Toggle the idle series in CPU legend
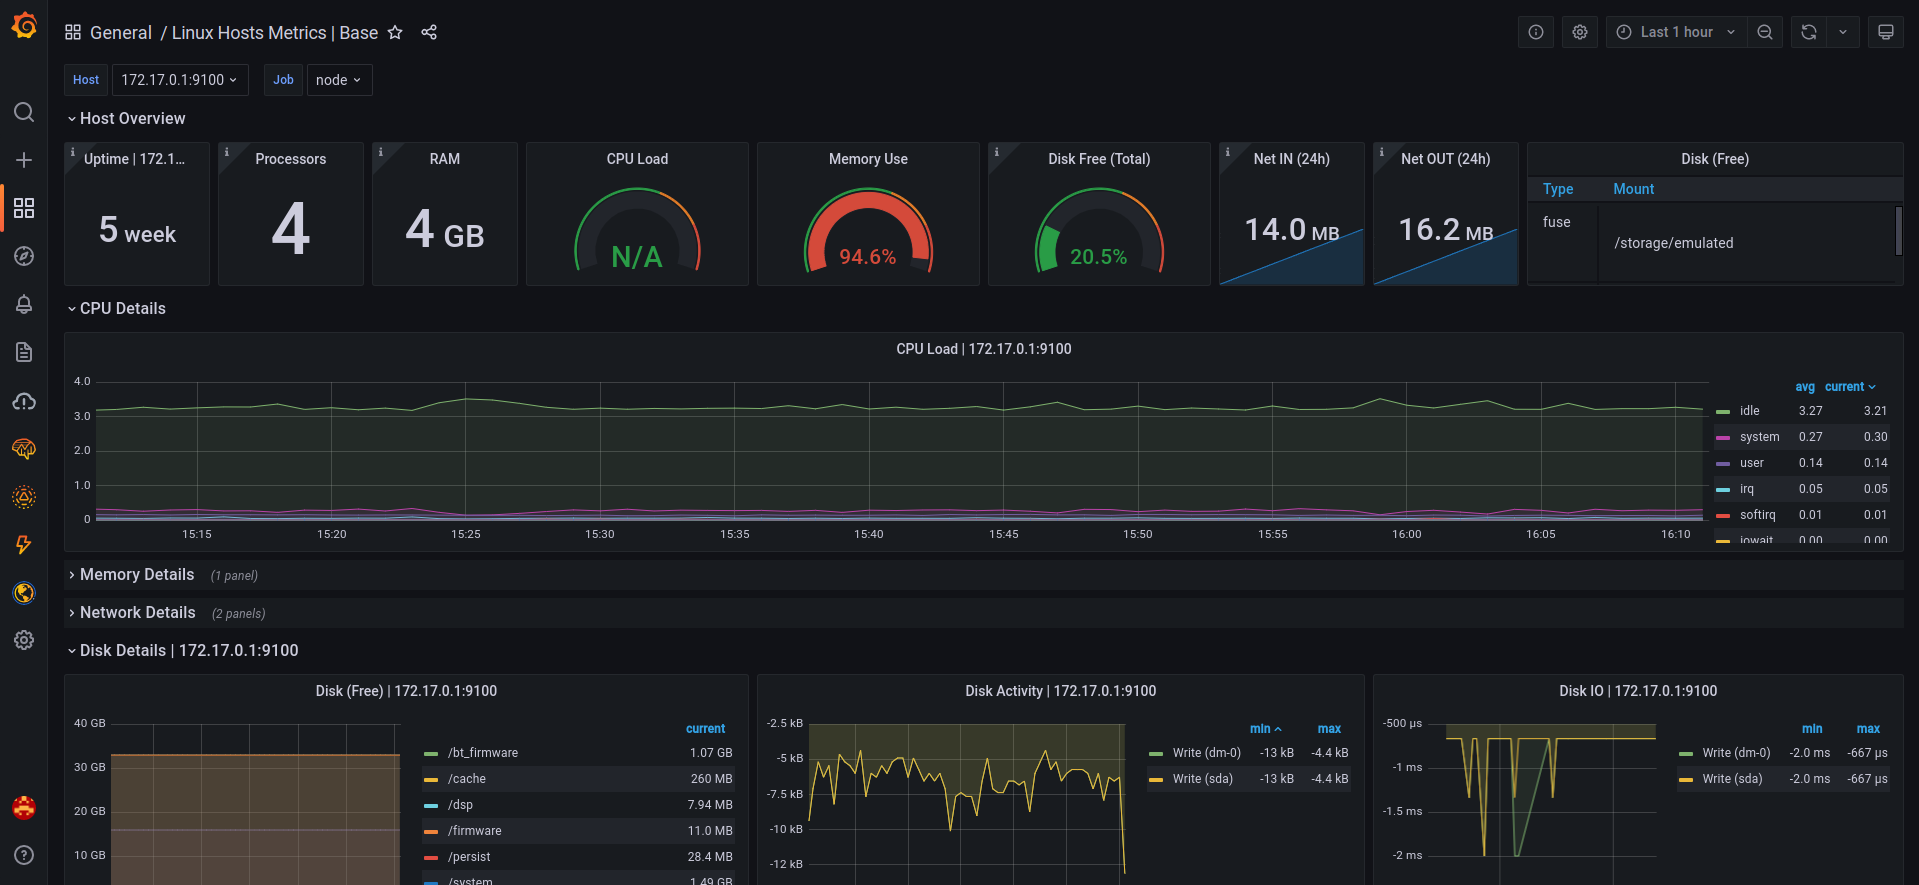 click(x=1749, y=411)
